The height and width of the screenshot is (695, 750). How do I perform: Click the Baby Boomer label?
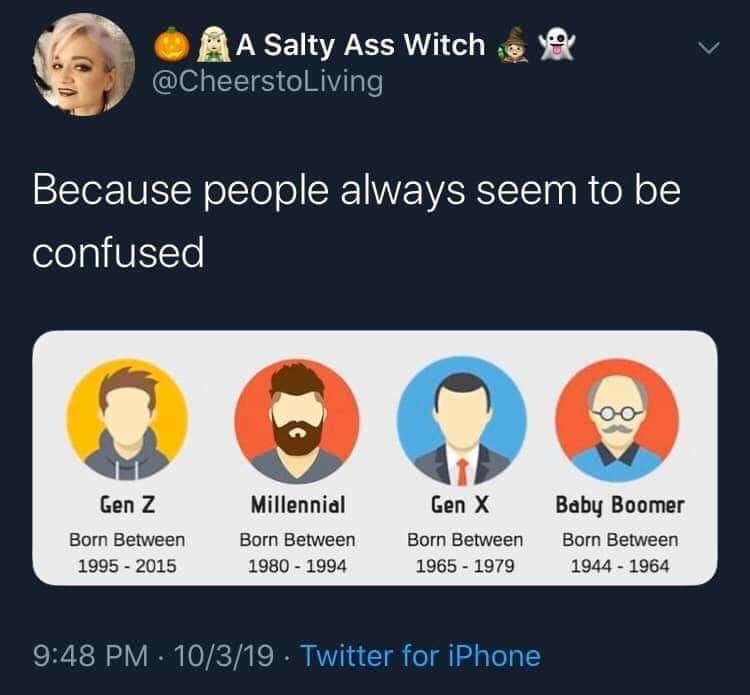(620, 506)
